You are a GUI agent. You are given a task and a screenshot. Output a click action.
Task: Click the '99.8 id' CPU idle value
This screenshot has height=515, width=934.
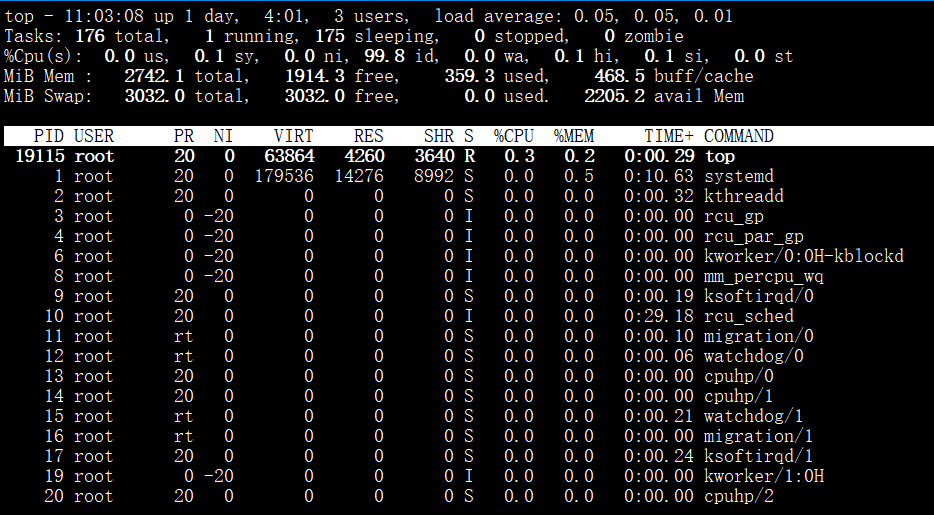point(401,57)
